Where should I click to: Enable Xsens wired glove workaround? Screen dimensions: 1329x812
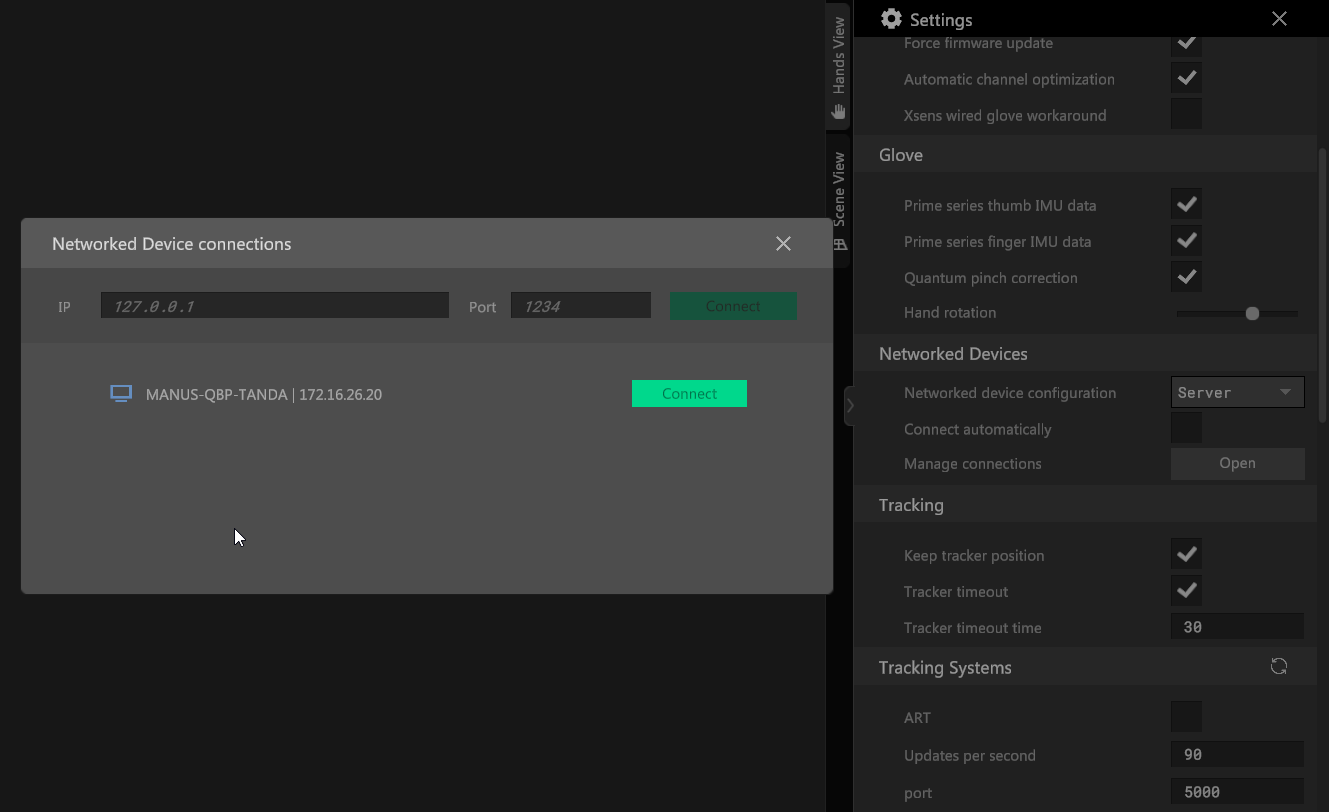coord(1186,115)
